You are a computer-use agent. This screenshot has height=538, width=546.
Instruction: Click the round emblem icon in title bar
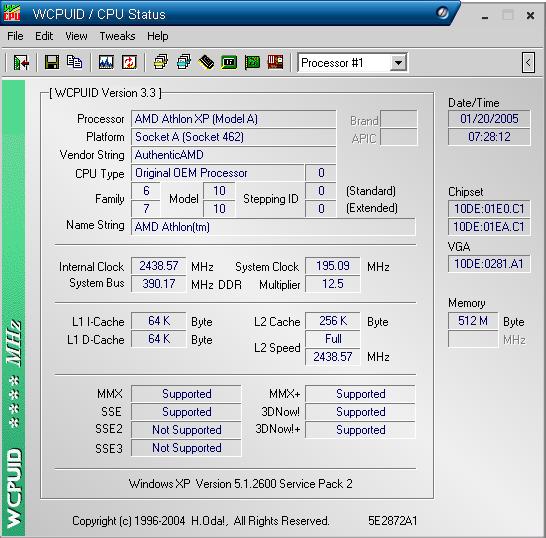coord(442,13)
